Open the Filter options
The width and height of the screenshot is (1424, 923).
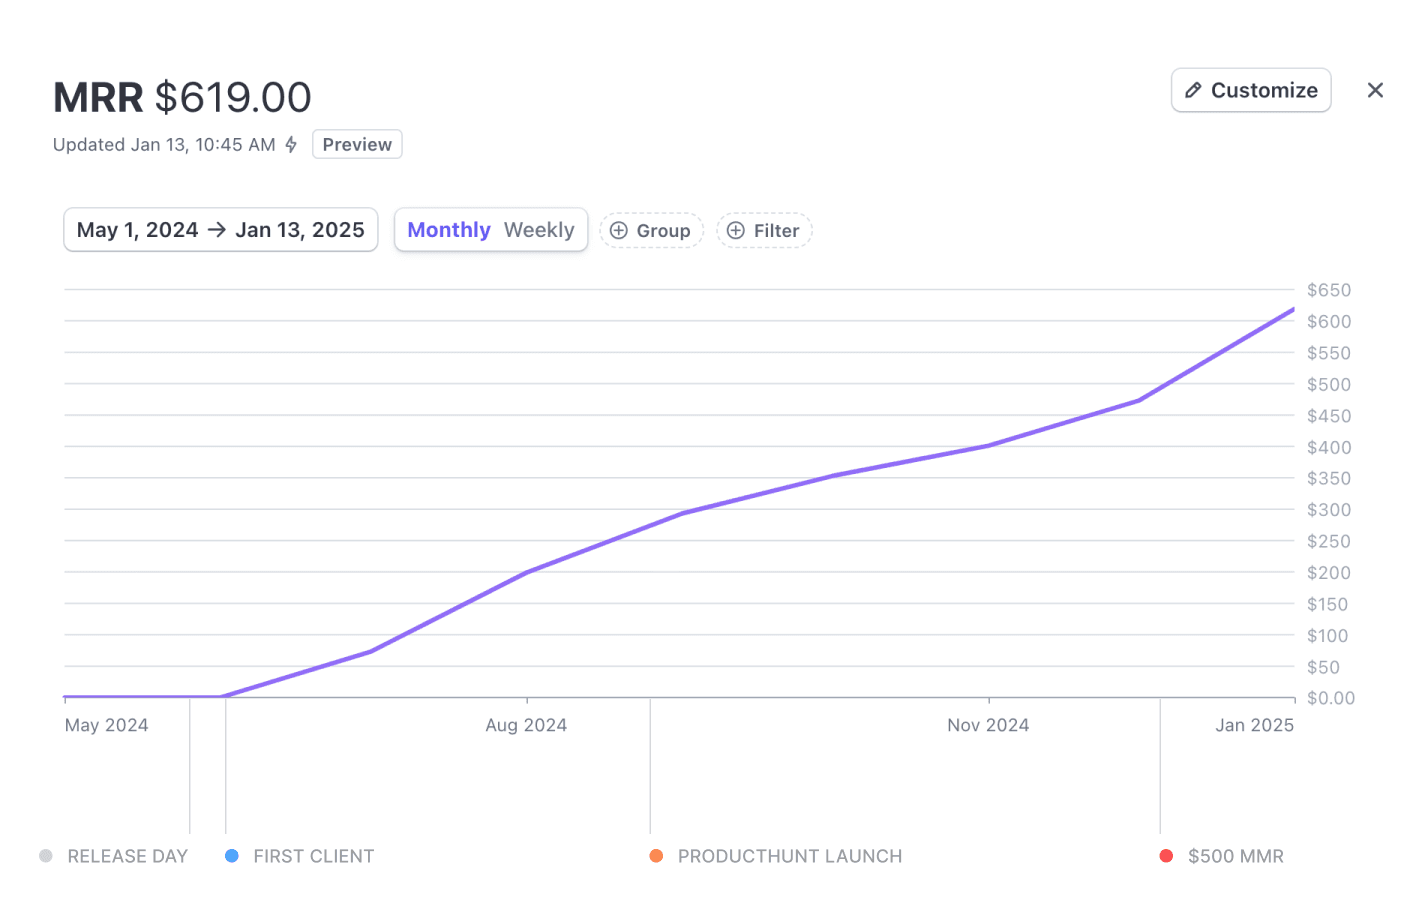click(x=764, y=230)
